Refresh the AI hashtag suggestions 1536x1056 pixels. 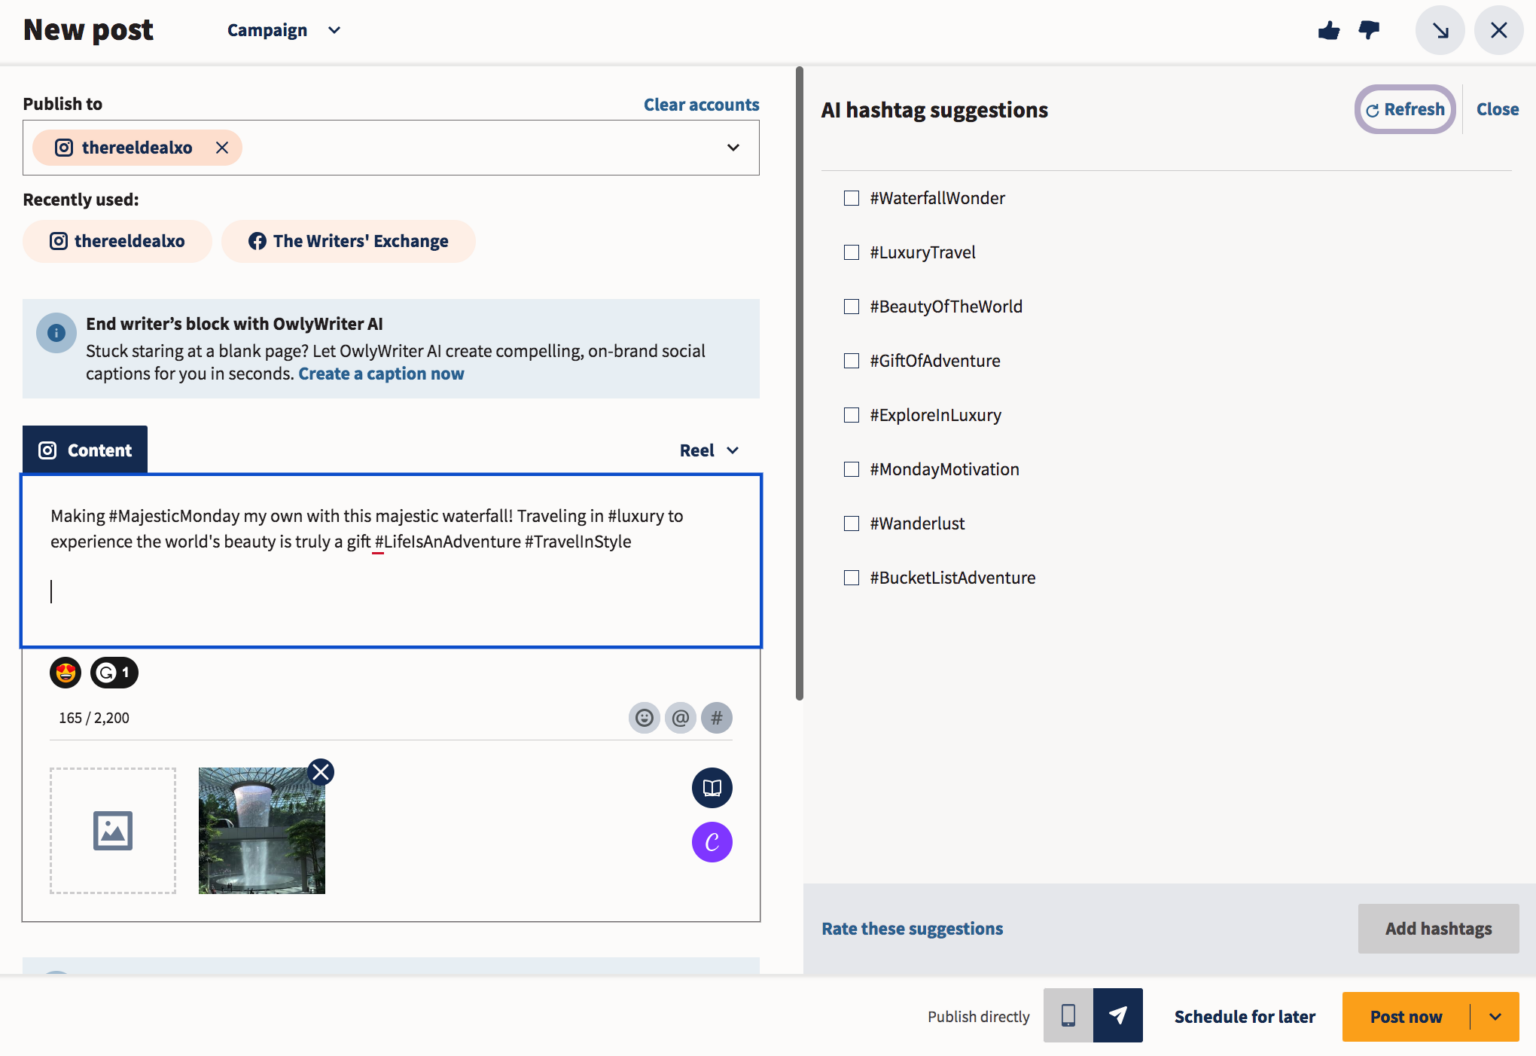pyautogui.click(x=1405, y=110)
